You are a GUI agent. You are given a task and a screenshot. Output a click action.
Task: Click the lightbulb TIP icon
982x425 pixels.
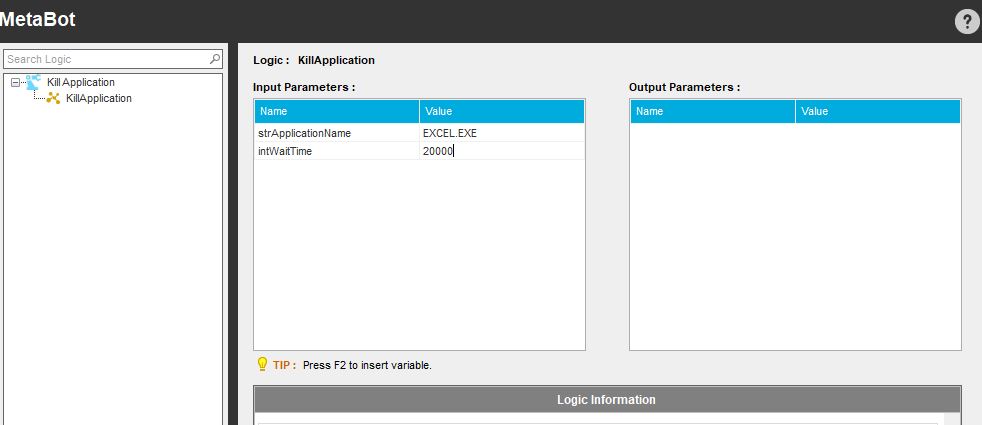262,365
